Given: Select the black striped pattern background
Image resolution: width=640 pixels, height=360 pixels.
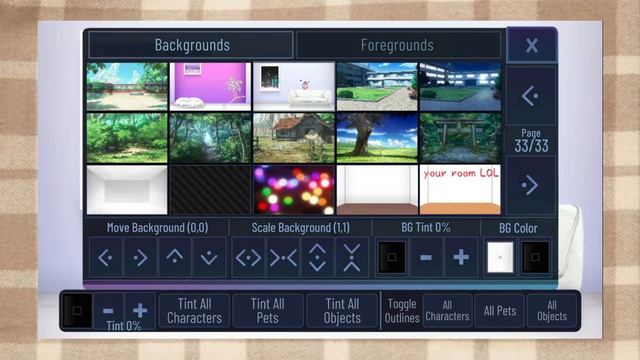Looking at the screenshot, I should click(x=210, y=190).
